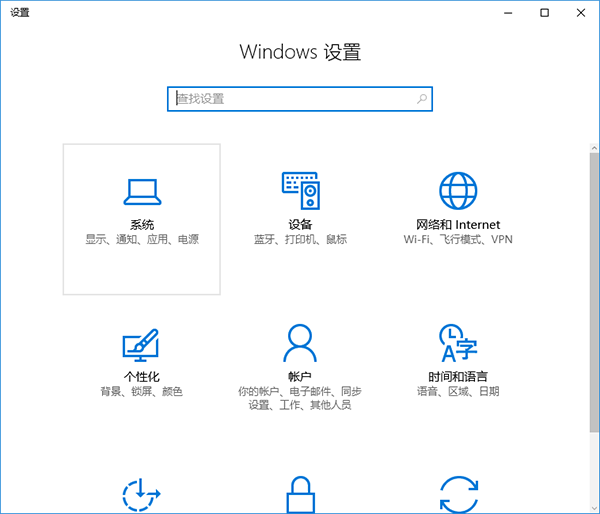Click 显示、通知、应用、电源 description
The width and height of the screenshot is (600, 514).
pyautogui.click(x=142, y=239)
